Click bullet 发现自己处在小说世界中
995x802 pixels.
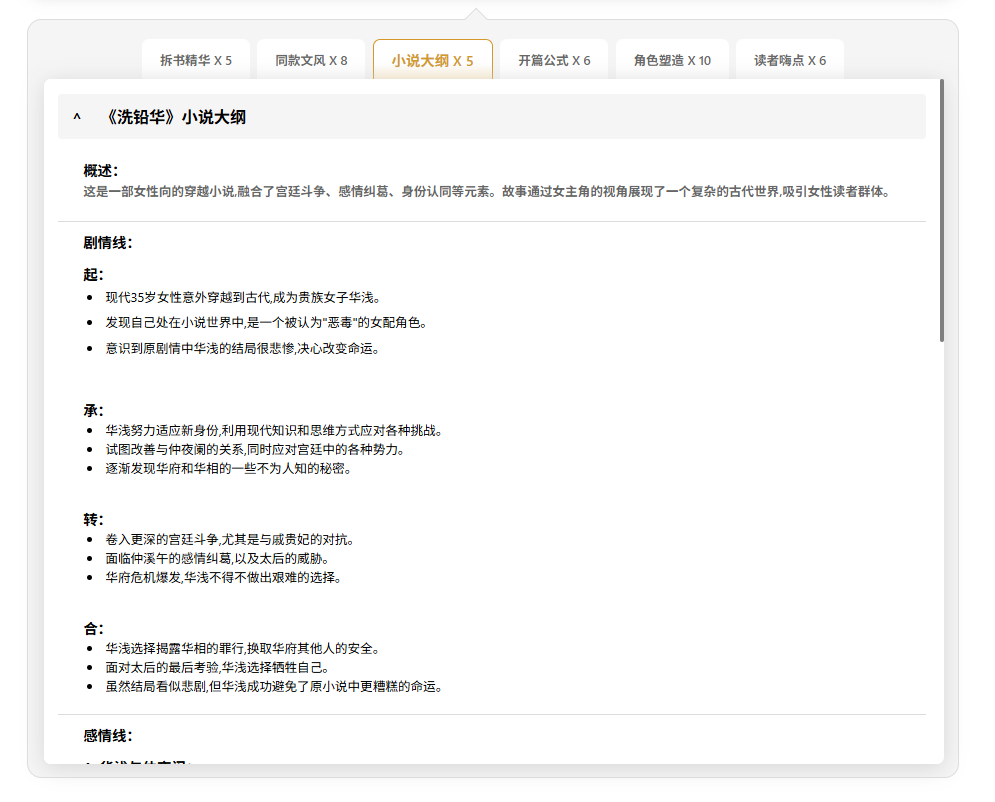(266, 322)
